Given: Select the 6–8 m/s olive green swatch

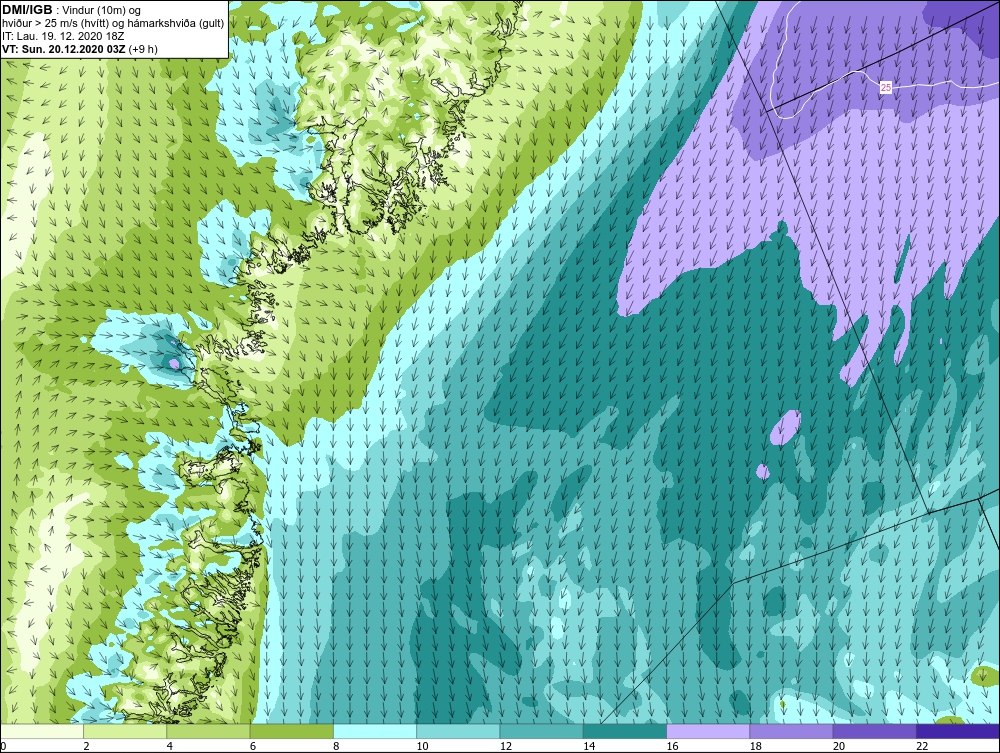Looking at the screenshot, I should tap(291, 731).
